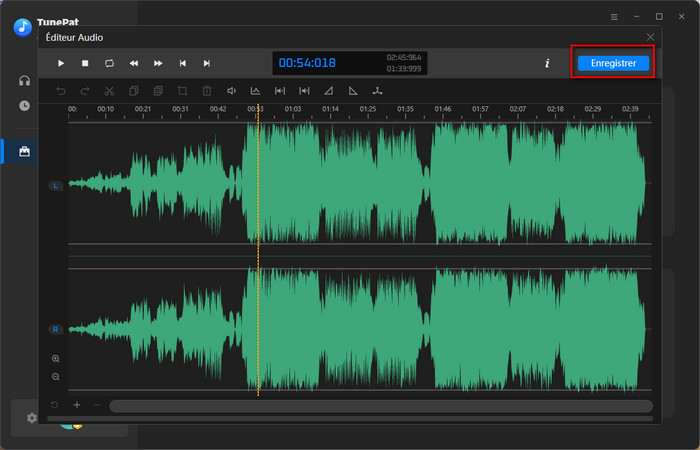Apply the fade in effect
This screenshot has width=700, height=450.
329,91
